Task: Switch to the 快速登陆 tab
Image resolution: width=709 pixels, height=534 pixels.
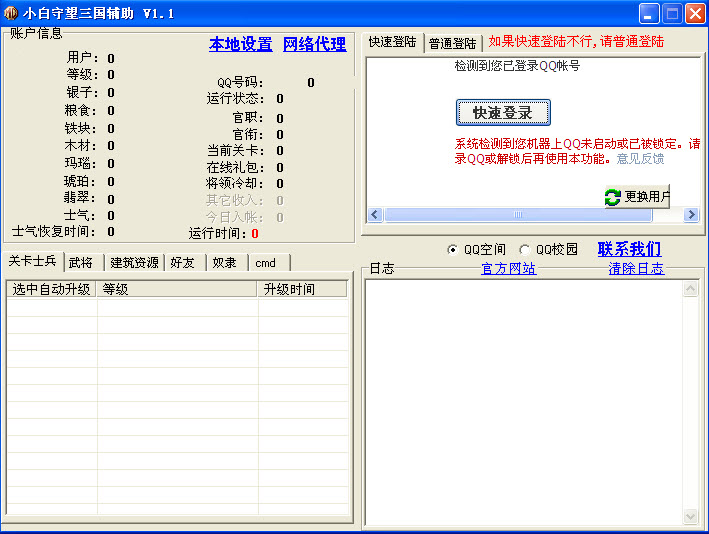Action: point(392,42)
